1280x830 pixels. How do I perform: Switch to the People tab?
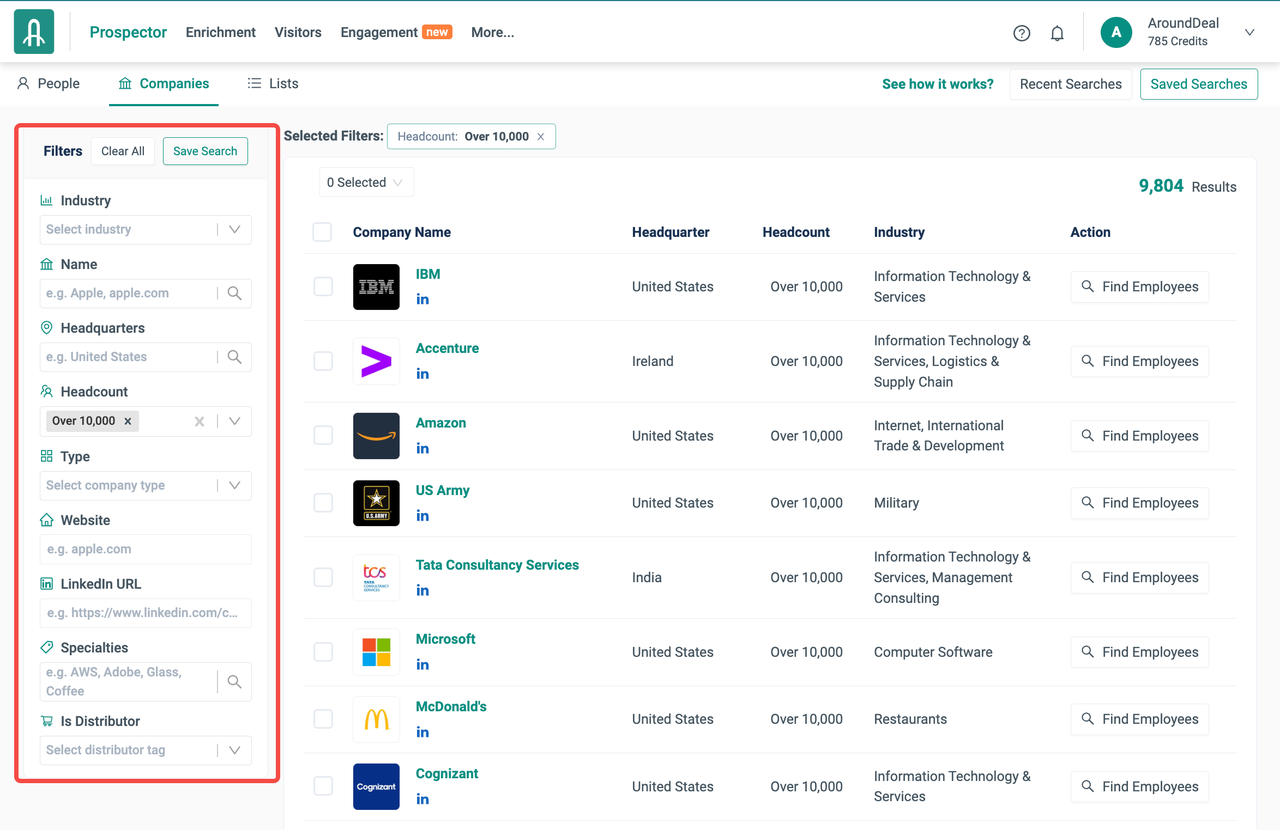[48, 84]
